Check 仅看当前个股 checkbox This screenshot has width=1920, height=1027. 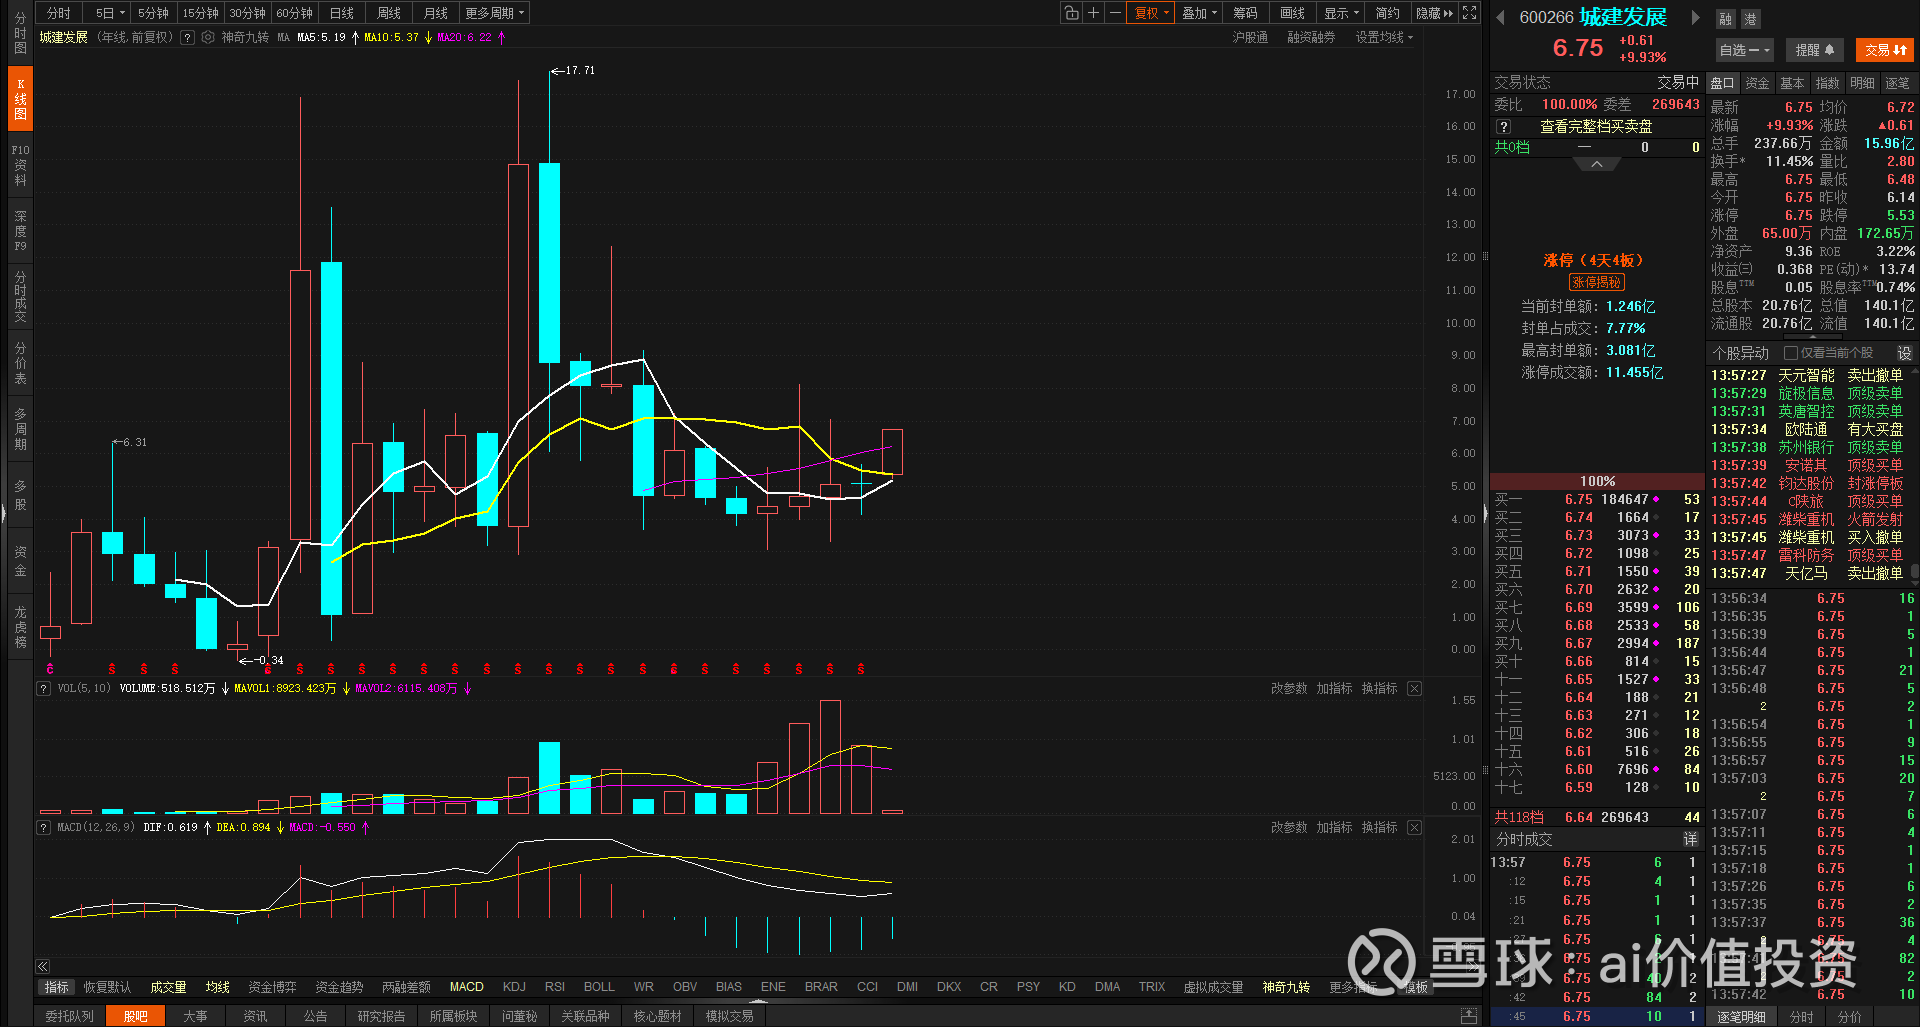pyautogui.click(x=1791, y=353)
